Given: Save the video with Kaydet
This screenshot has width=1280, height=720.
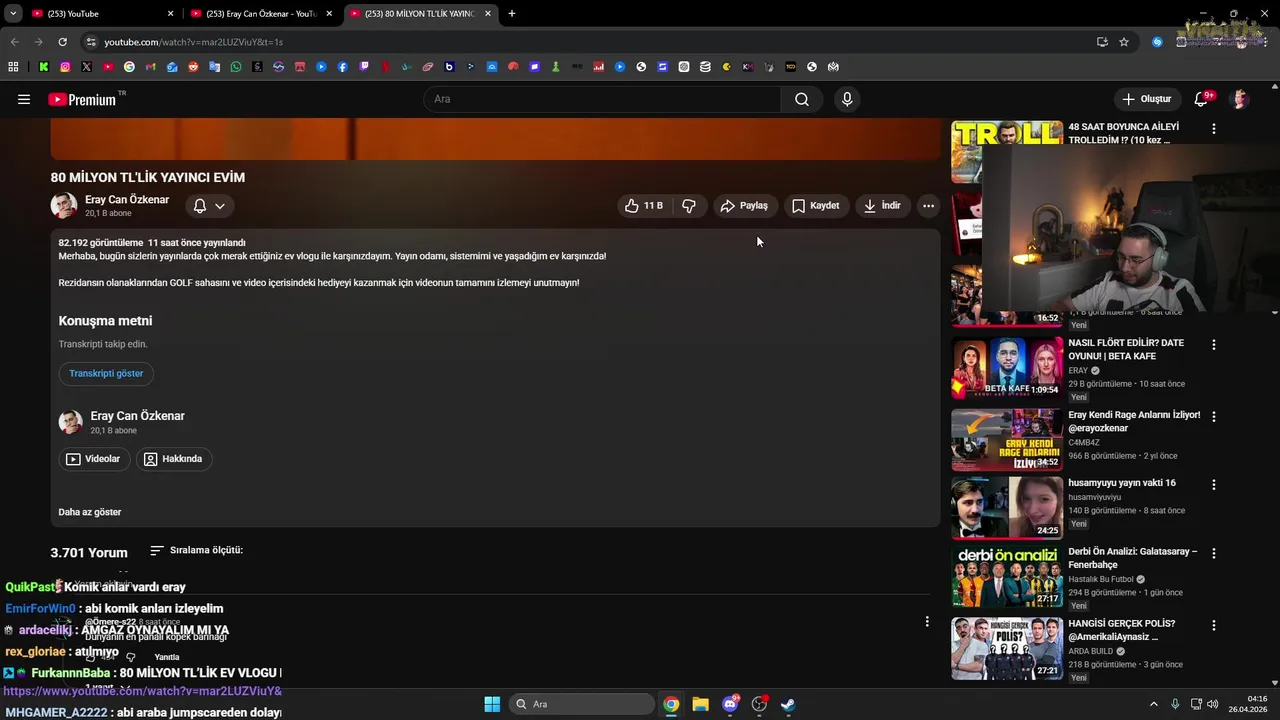Looking at the screenshot, I should (x=815, y=206).
